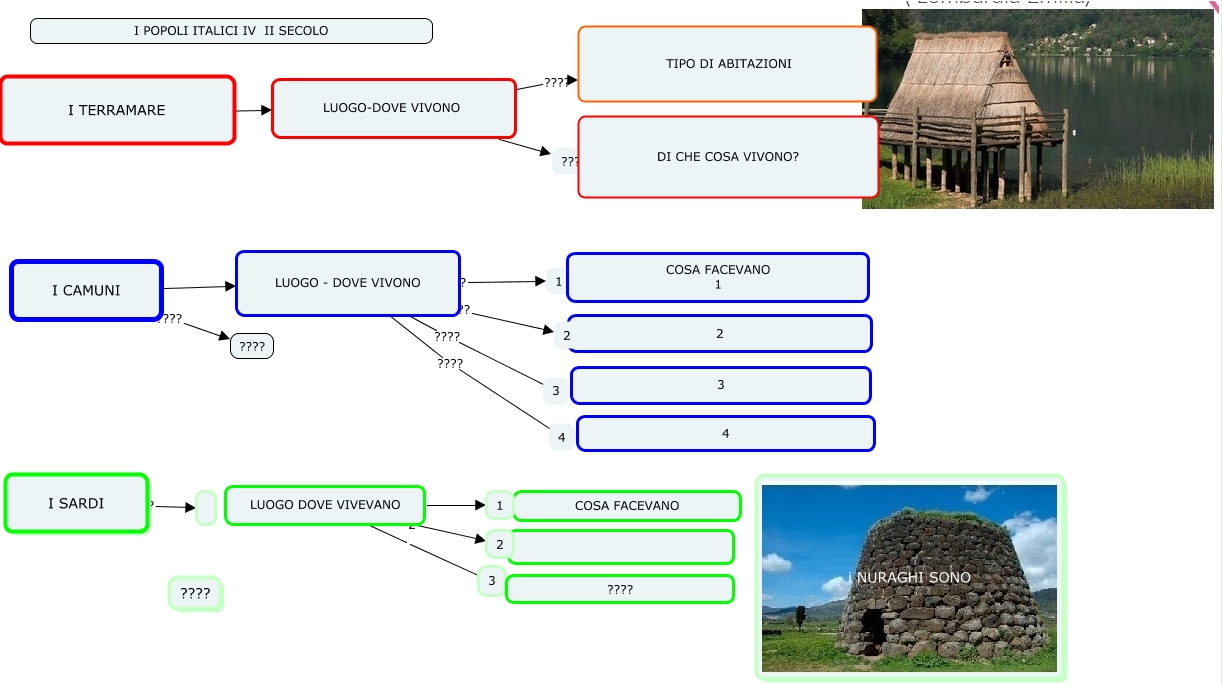Select the I TERRAMARE node
Image resolution: width=1222 pixels, height=685 pixels.
tap(117, 110)
